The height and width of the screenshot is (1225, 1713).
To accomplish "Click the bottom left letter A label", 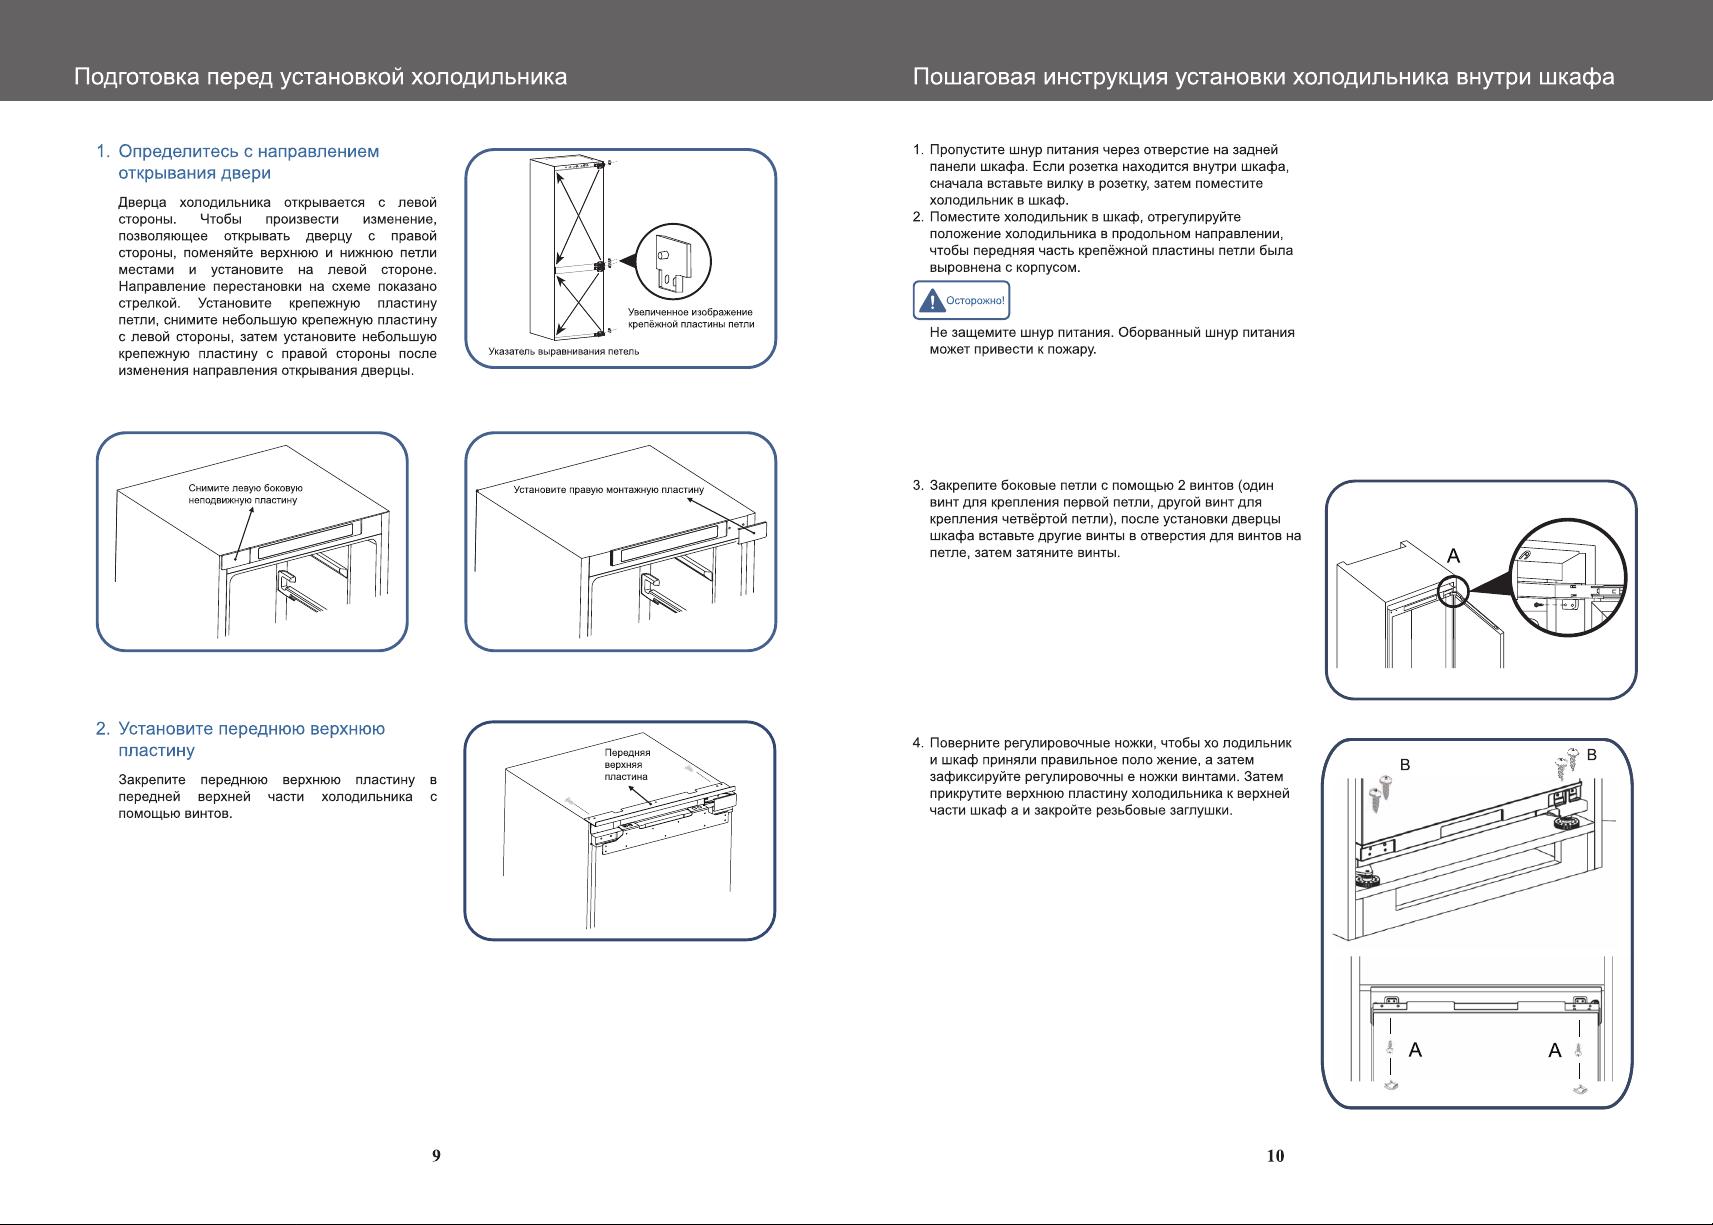I will [1415, 1050].
